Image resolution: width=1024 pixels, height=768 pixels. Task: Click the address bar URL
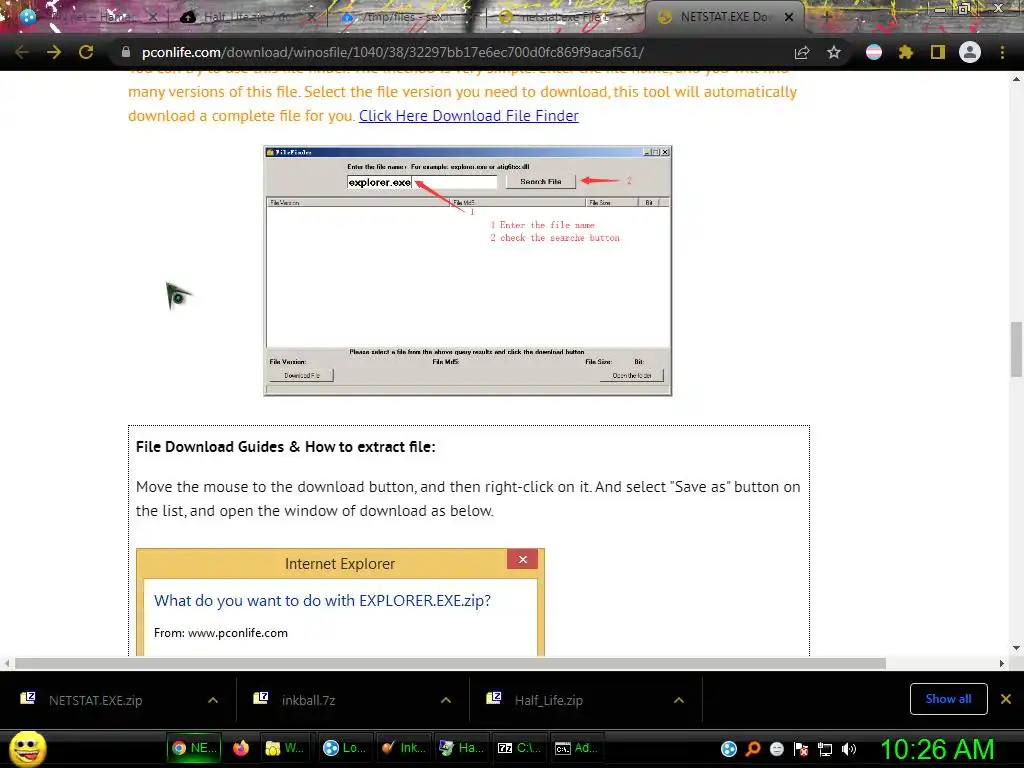coord(392,52)
